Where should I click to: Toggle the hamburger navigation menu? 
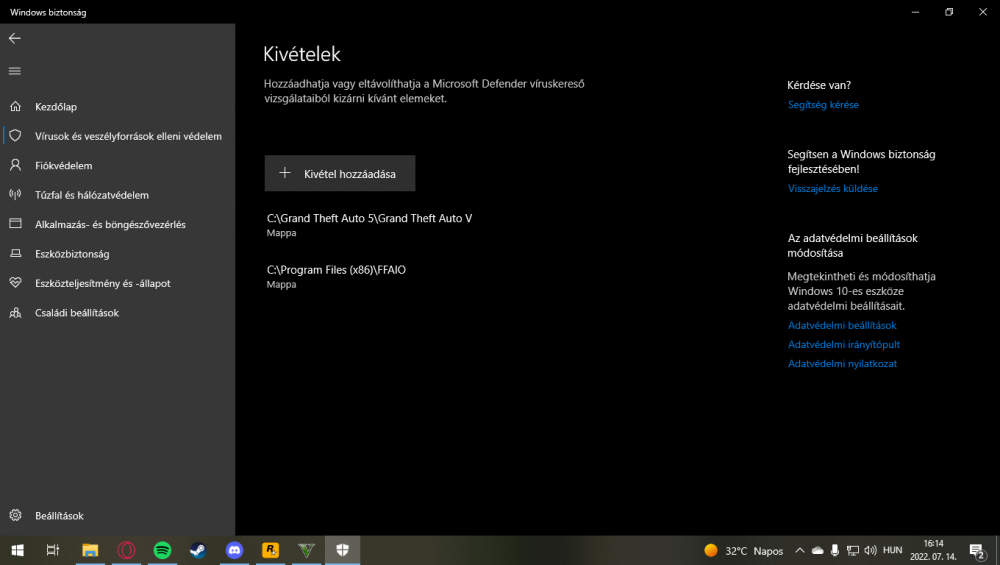[x=15, y=71]
